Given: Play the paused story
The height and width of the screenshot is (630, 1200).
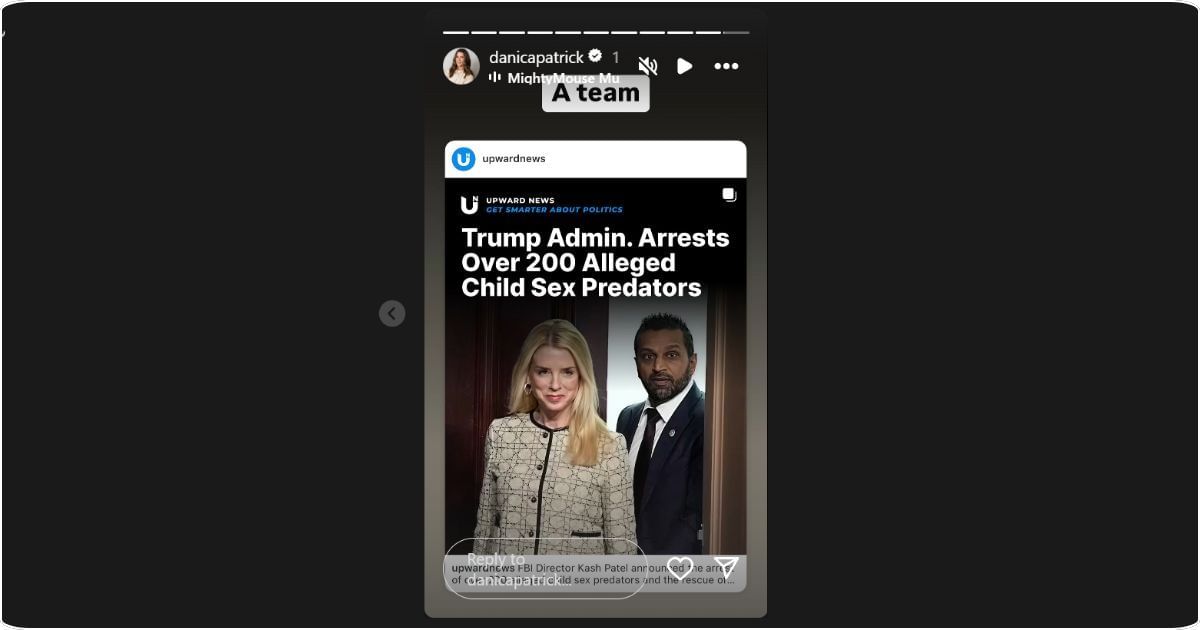Looking at the screenshot, I should [685, 66].
